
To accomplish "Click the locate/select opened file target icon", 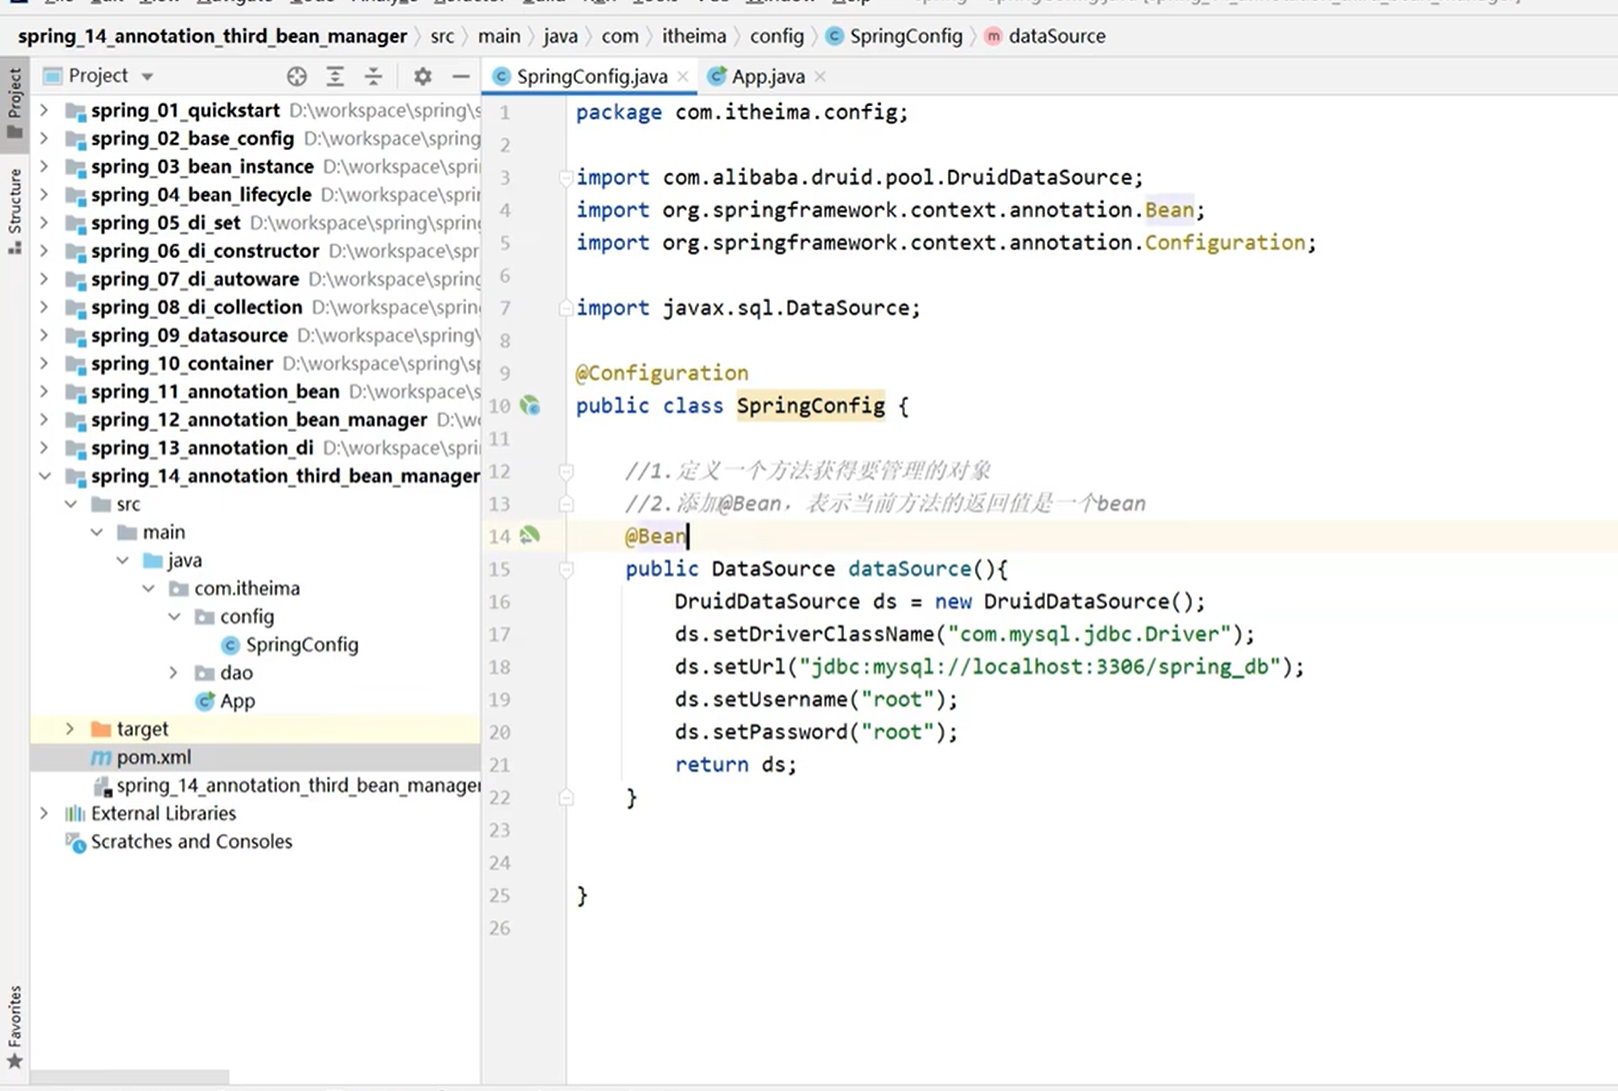I will pyautogui.click(x=296, y=76).
